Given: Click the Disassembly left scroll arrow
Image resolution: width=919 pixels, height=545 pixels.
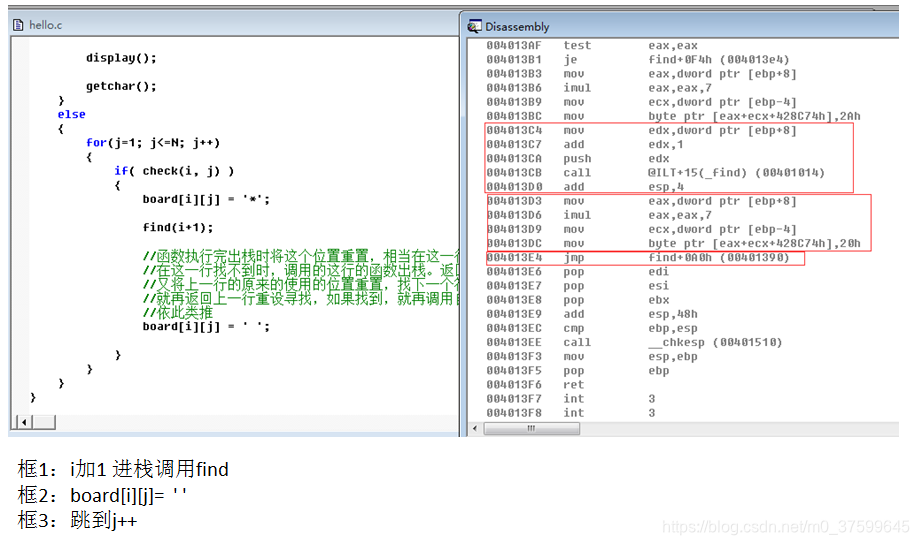Looking at the screenshot, I should point(475,428).
